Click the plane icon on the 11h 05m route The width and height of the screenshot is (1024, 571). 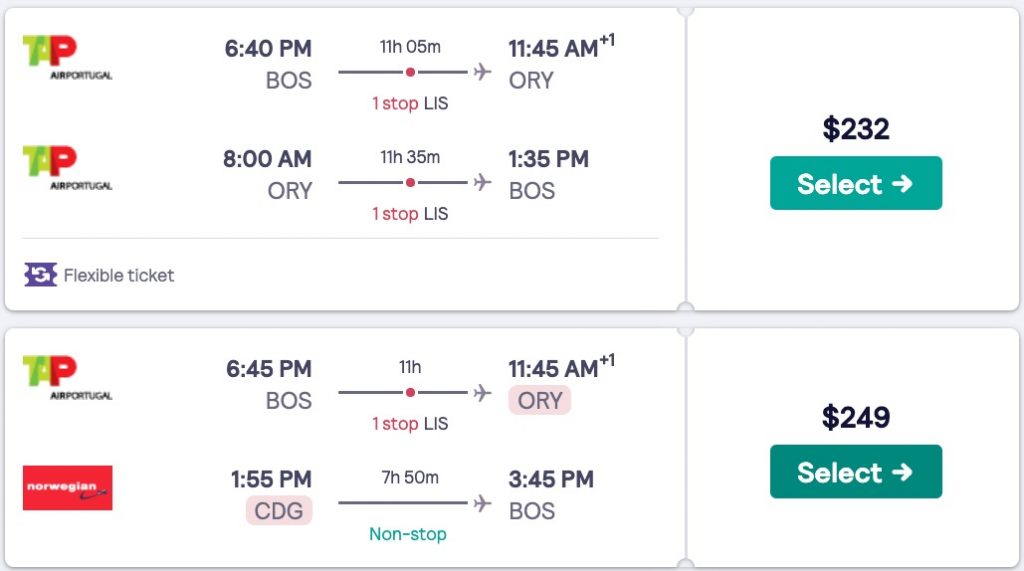point(483,72)
